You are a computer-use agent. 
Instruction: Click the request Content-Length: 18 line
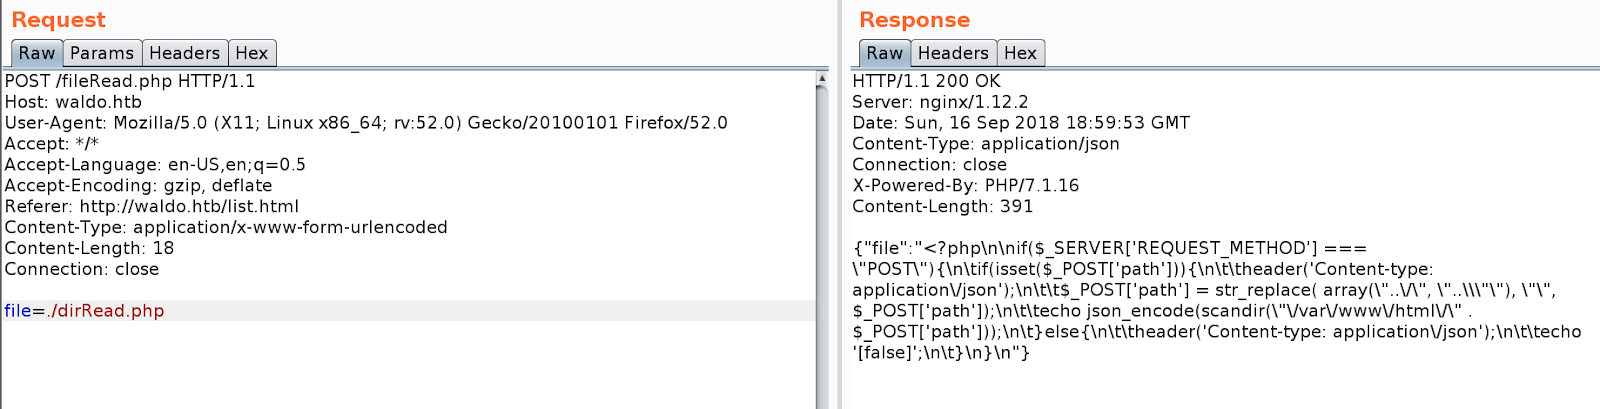(x=89, y=249)
